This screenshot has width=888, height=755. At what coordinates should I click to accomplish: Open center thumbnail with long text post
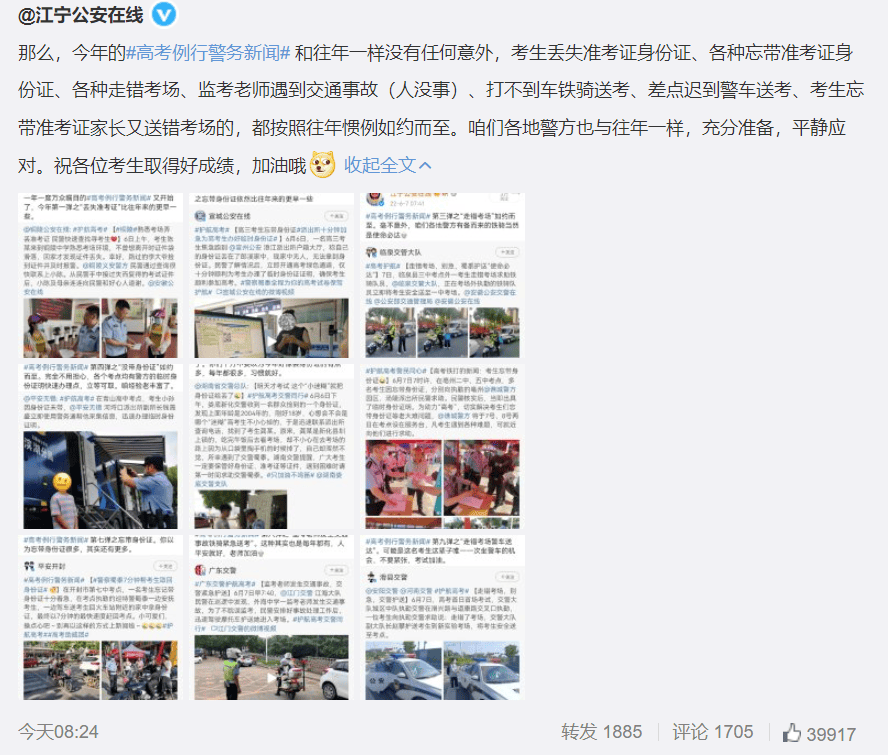pos(271,446)
